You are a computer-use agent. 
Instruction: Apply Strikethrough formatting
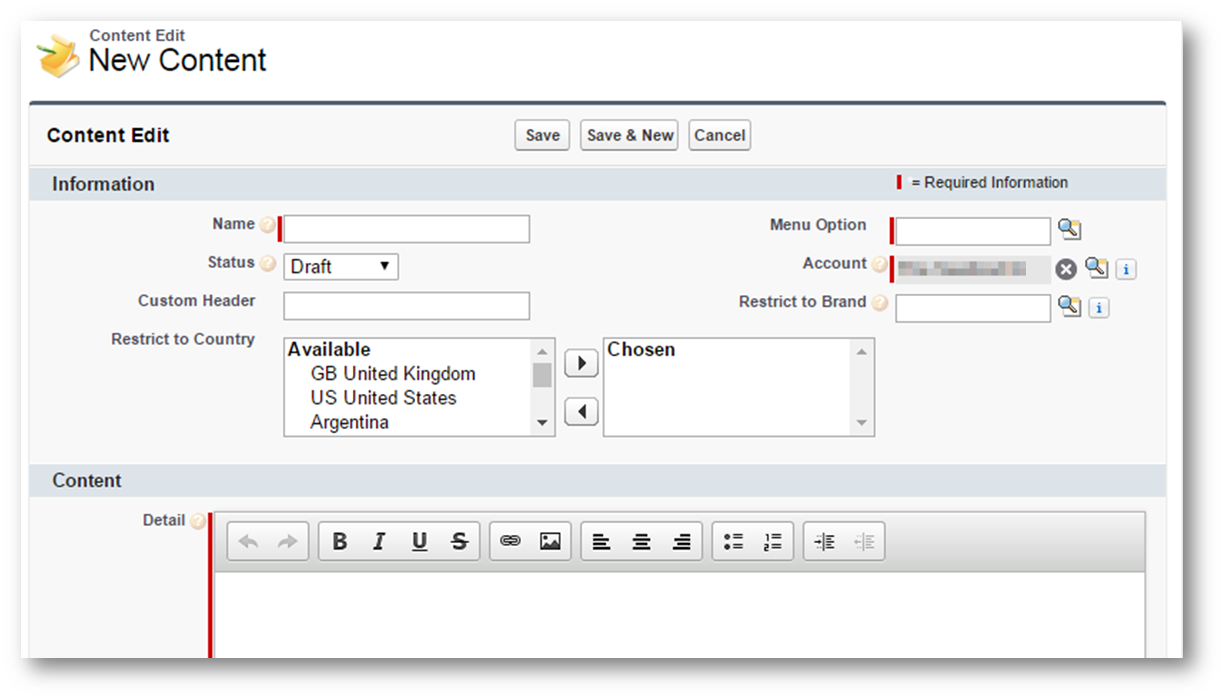tap(459, 542)
